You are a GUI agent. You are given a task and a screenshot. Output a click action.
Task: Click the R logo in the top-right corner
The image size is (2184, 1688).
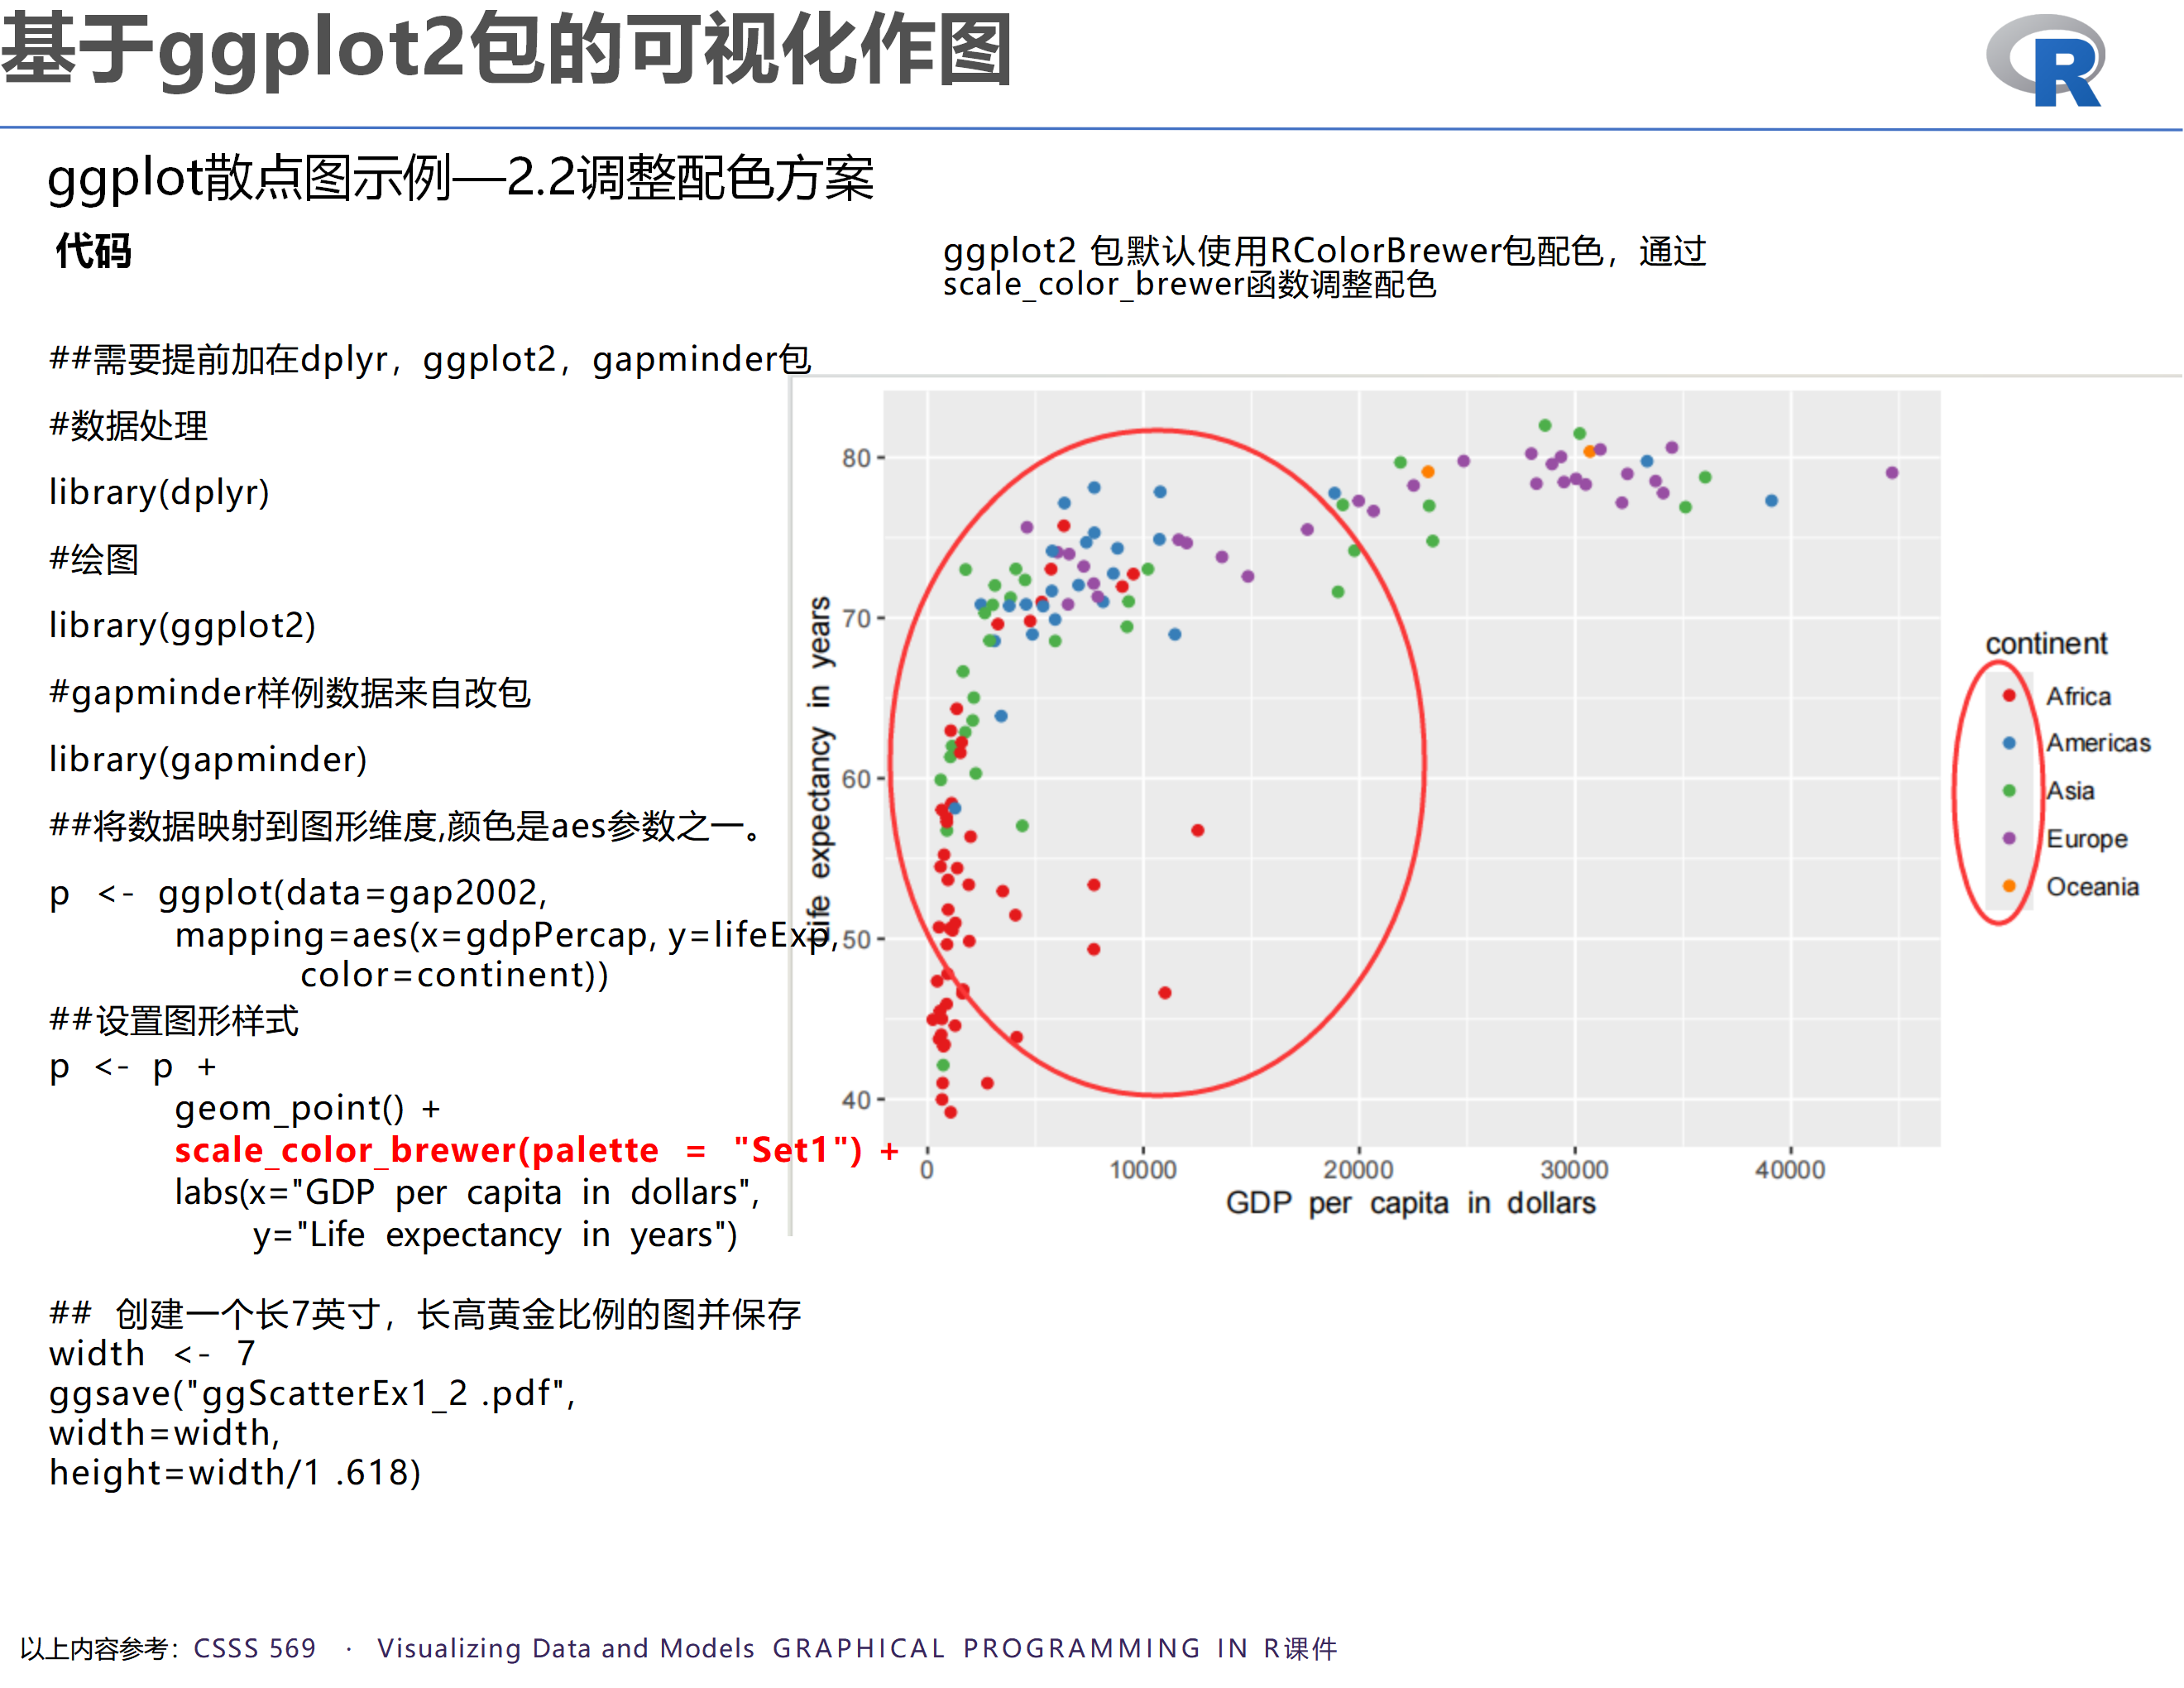pos(2046,60)
